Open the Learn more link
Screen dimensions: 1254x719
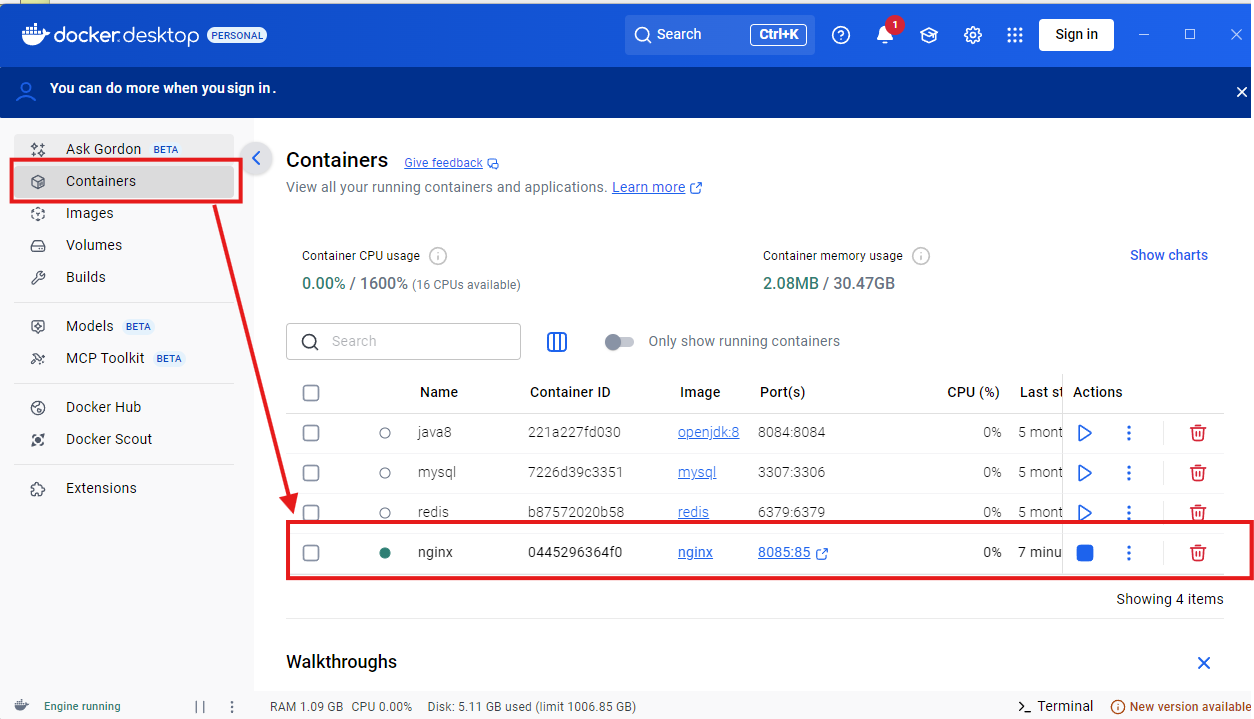pyautogui.click(x=648, y=187)
